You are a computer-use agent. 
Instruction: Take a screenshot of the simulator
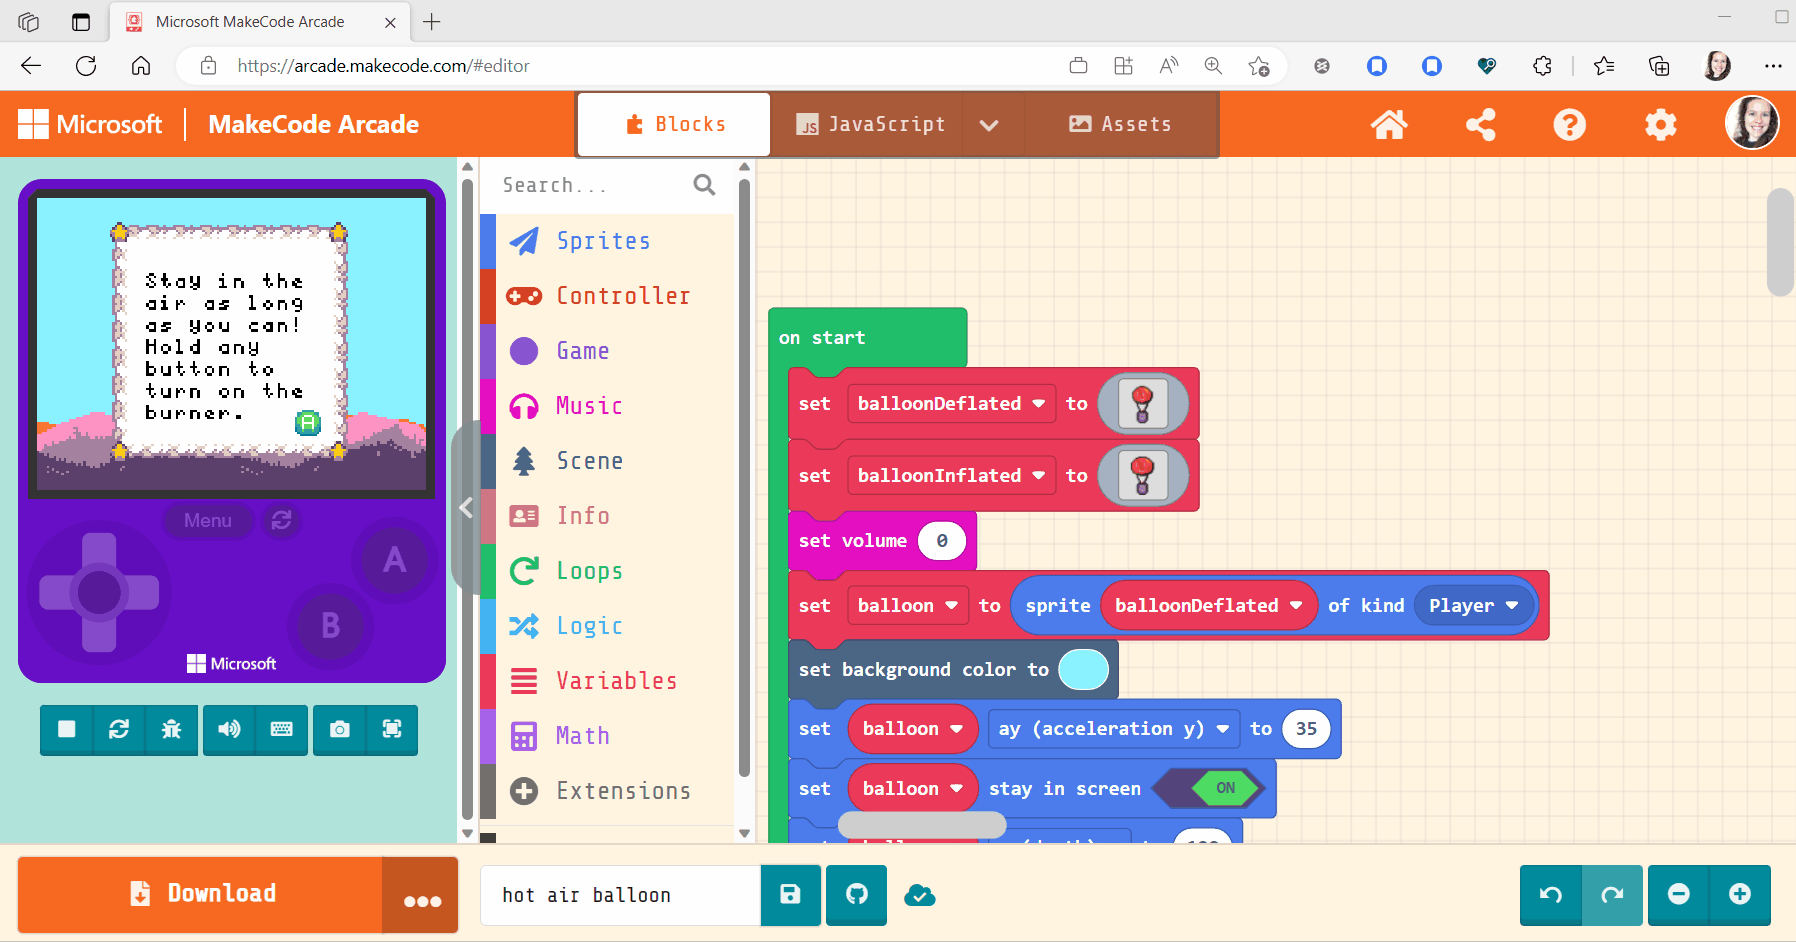pos(338,730)
